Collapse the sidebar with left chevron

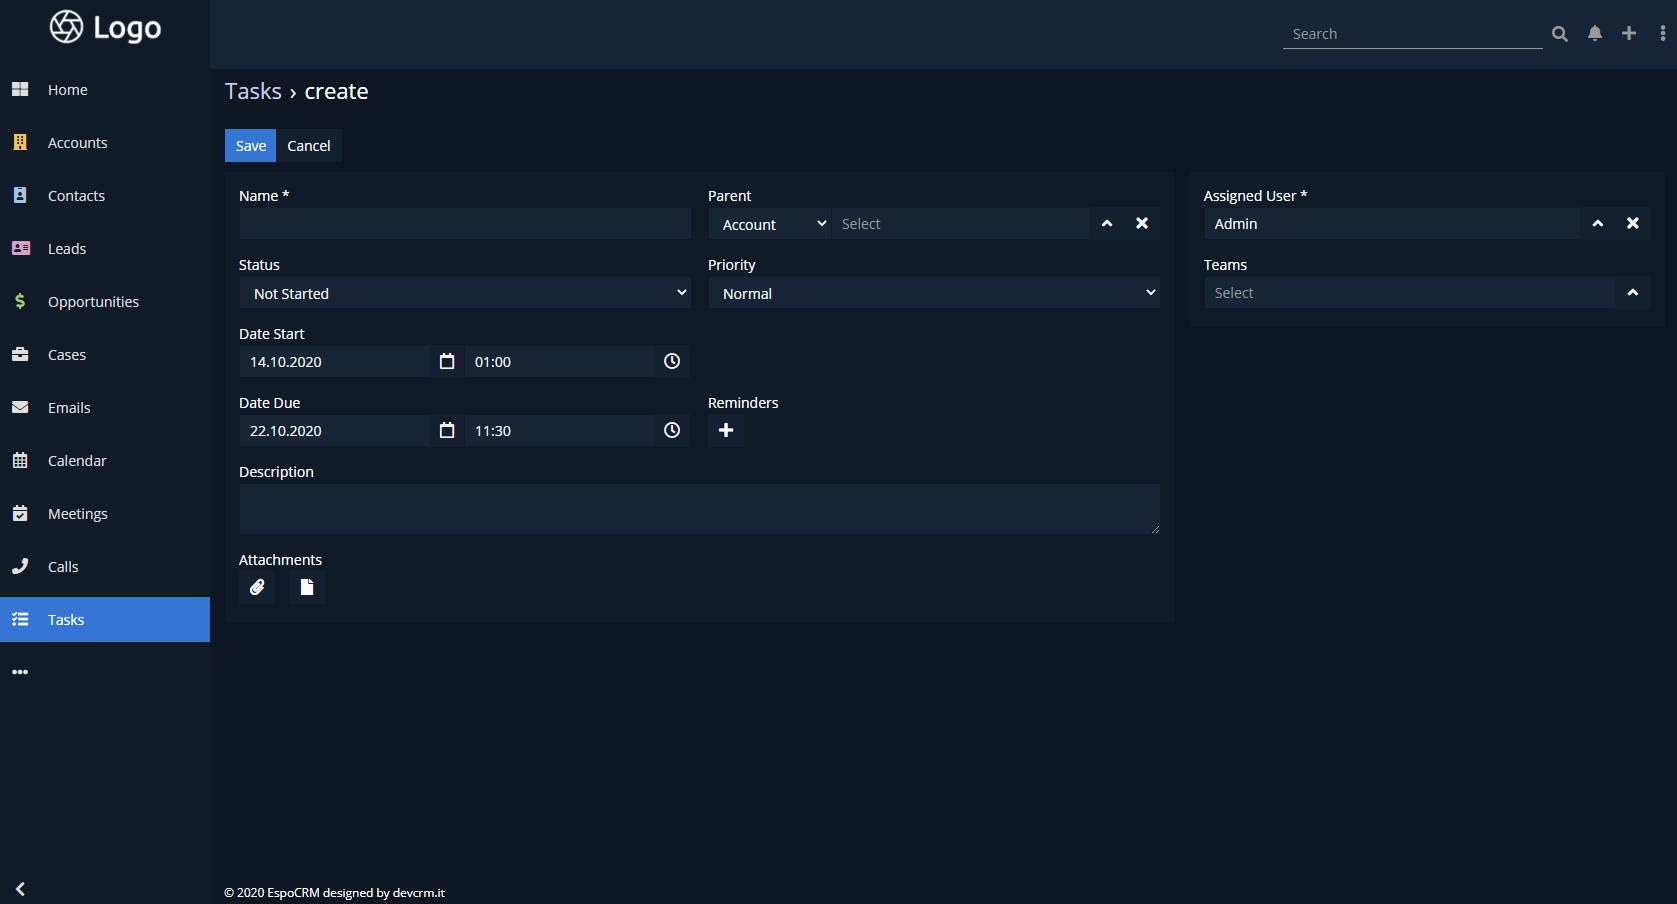[20, 889]
